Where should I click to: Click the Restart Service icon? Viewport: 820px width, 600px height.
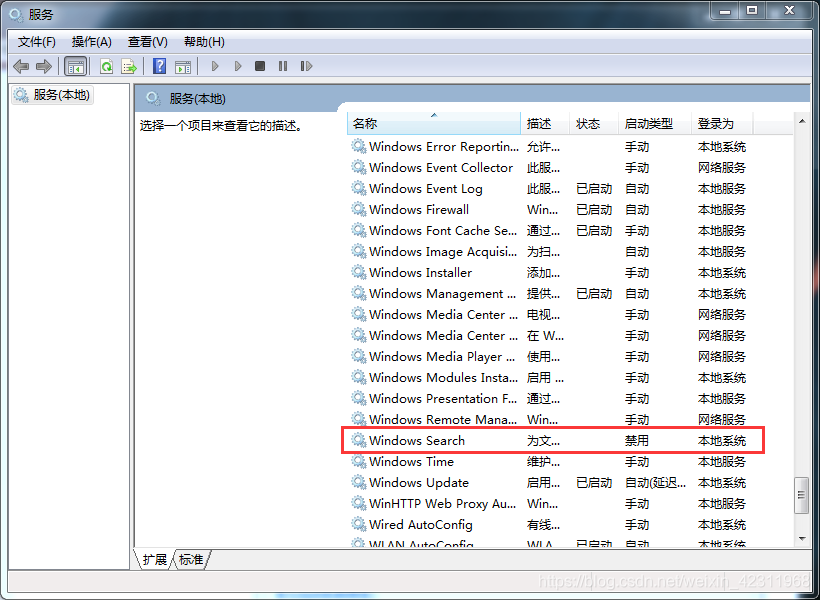pyautogui.click(x=306, y=66)
